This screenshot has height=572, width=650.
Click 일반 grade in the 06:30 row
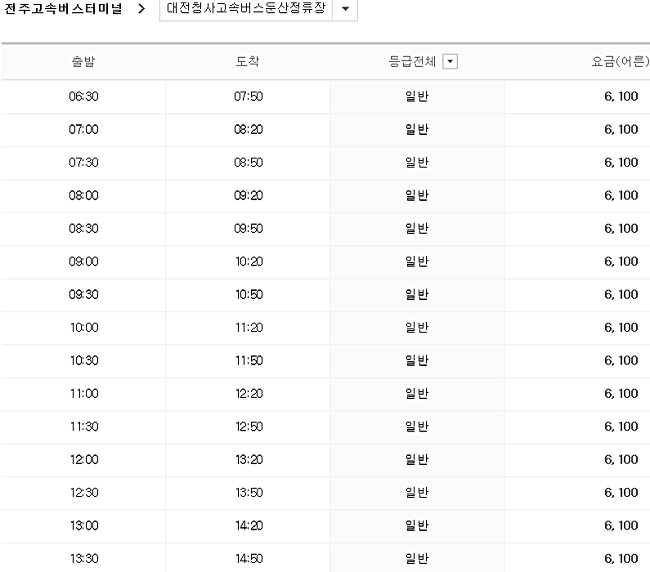[x=417, y=96]
